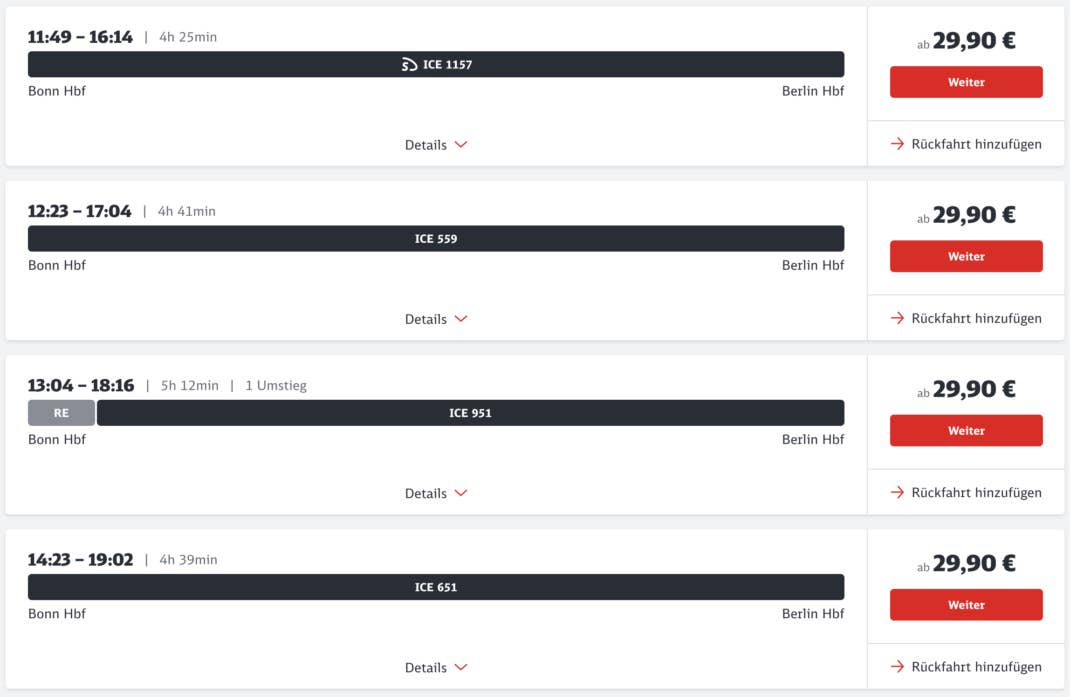Click Weiter for the 12:23 ICE 559 trip

pyautogui.click(x=966, y=256)
